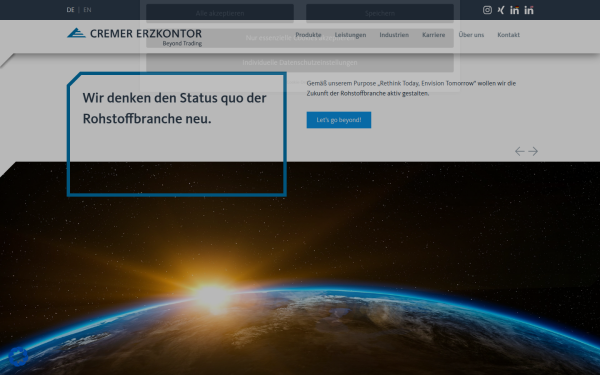
Task: Click Speichern cookie button
Action: 380,13
